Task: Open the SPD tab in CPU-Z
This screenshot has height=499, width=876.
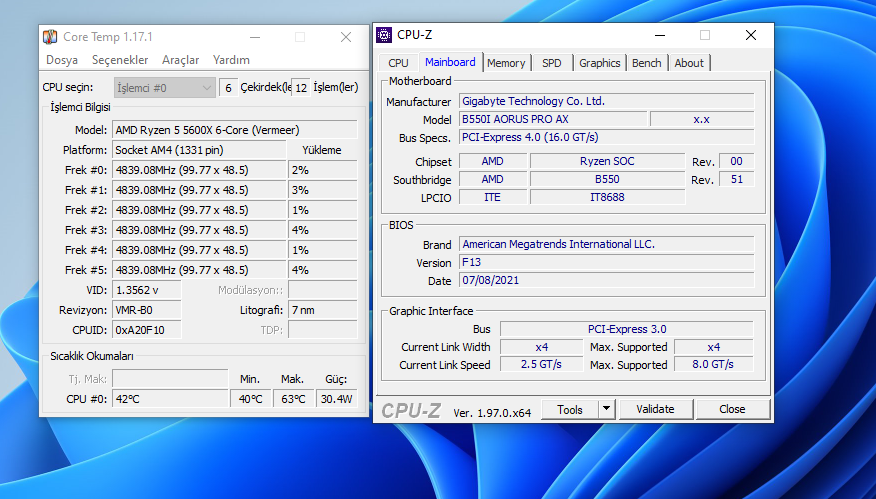Action: 551,63
